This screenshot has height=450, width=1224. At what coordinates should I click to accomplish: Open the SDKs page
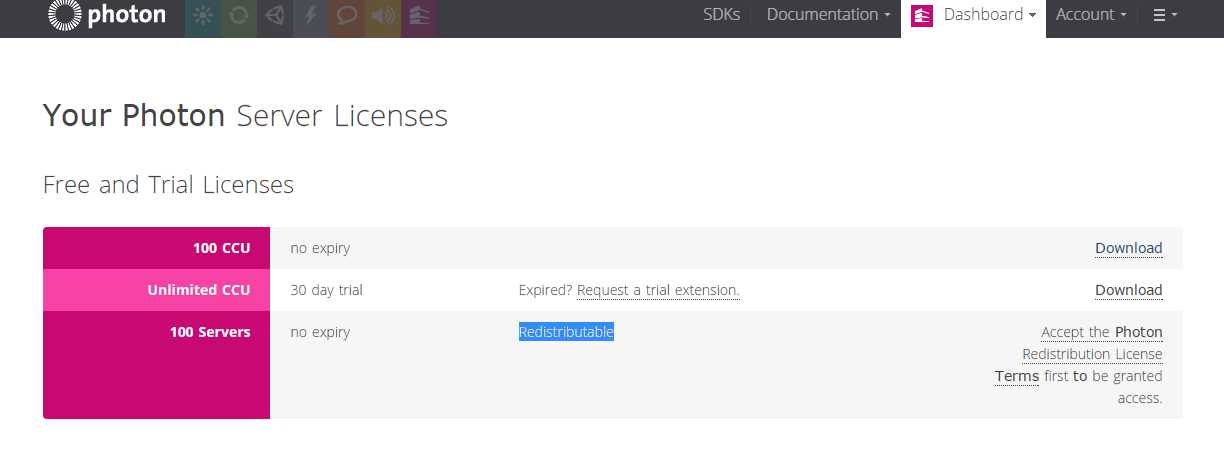(x=721, y=15)
